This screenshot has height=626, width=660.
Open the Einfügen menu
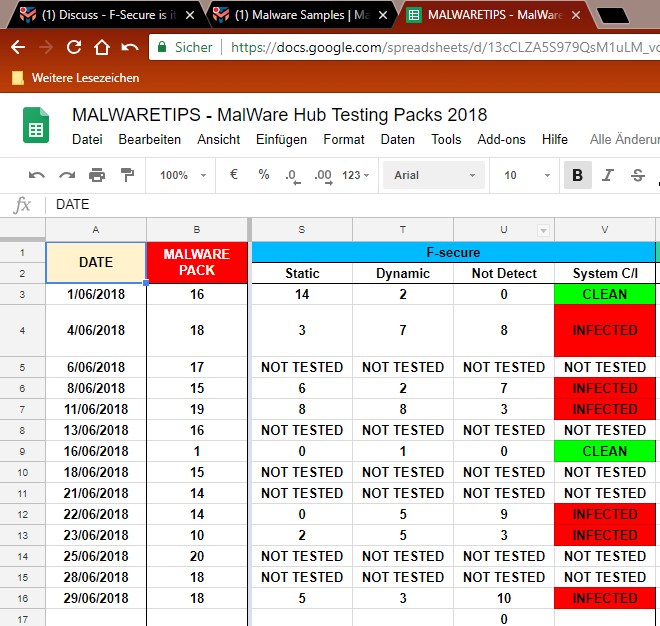(281, 140)
